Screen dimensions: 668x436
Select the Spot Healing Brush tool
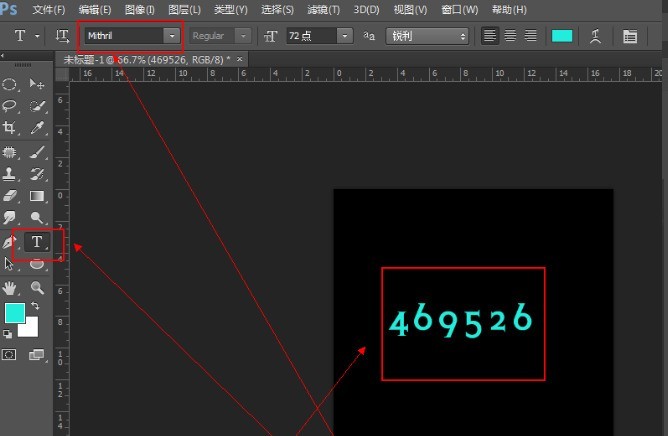(9, 152)
